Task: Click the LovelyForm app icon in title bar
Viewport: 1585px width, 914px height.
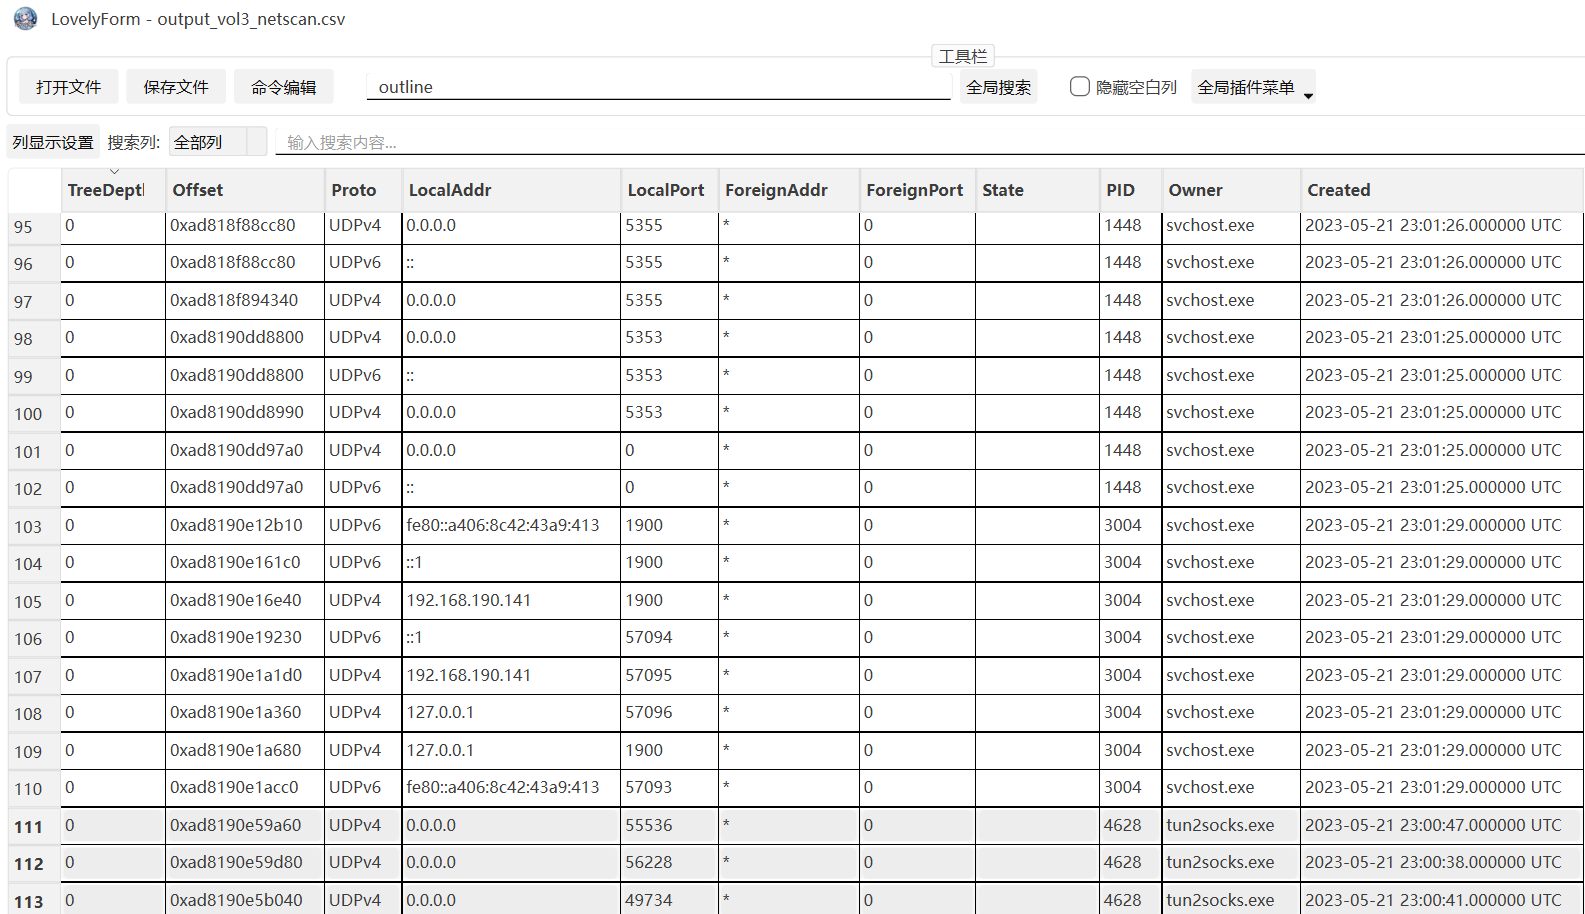Action: tap(25, 19)
